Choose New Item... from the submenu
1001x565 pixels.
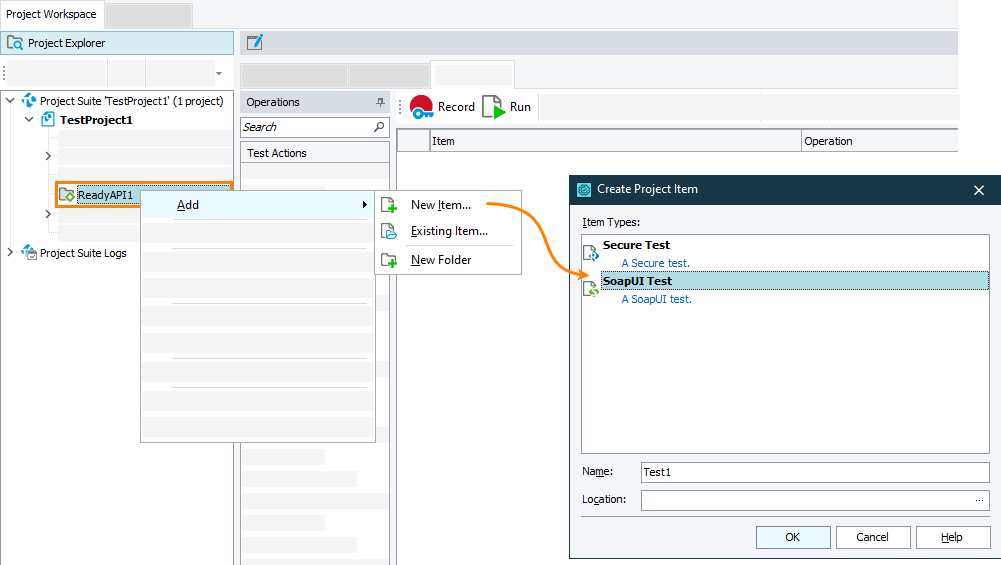440,205
